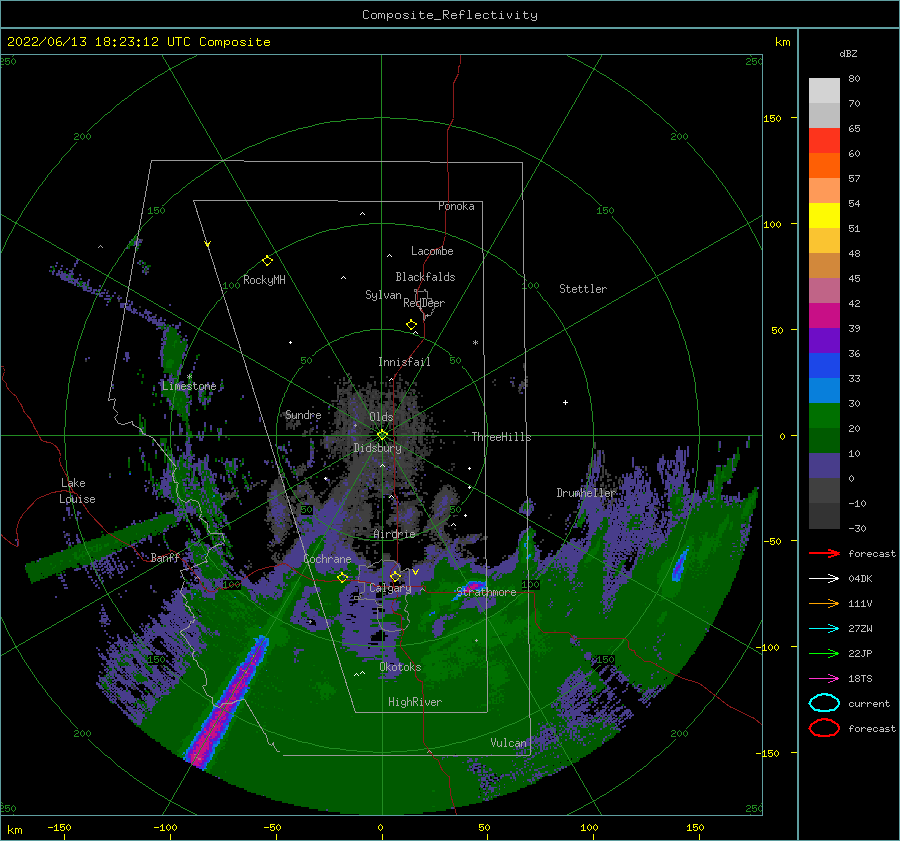Click the Blackfalds city label
This screenshot has height=841, width=900.
pyautogui.click(x=425, y=277)
